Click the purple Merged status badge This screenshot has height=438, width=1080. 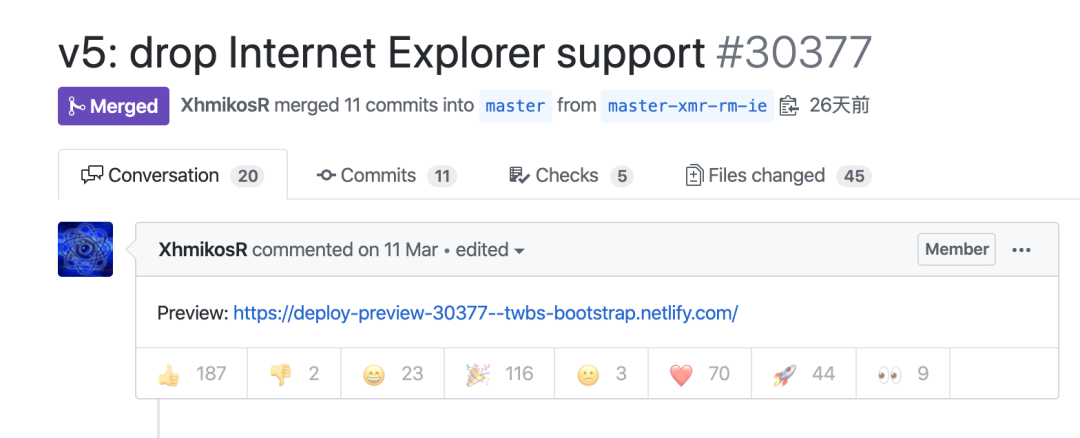114,106
